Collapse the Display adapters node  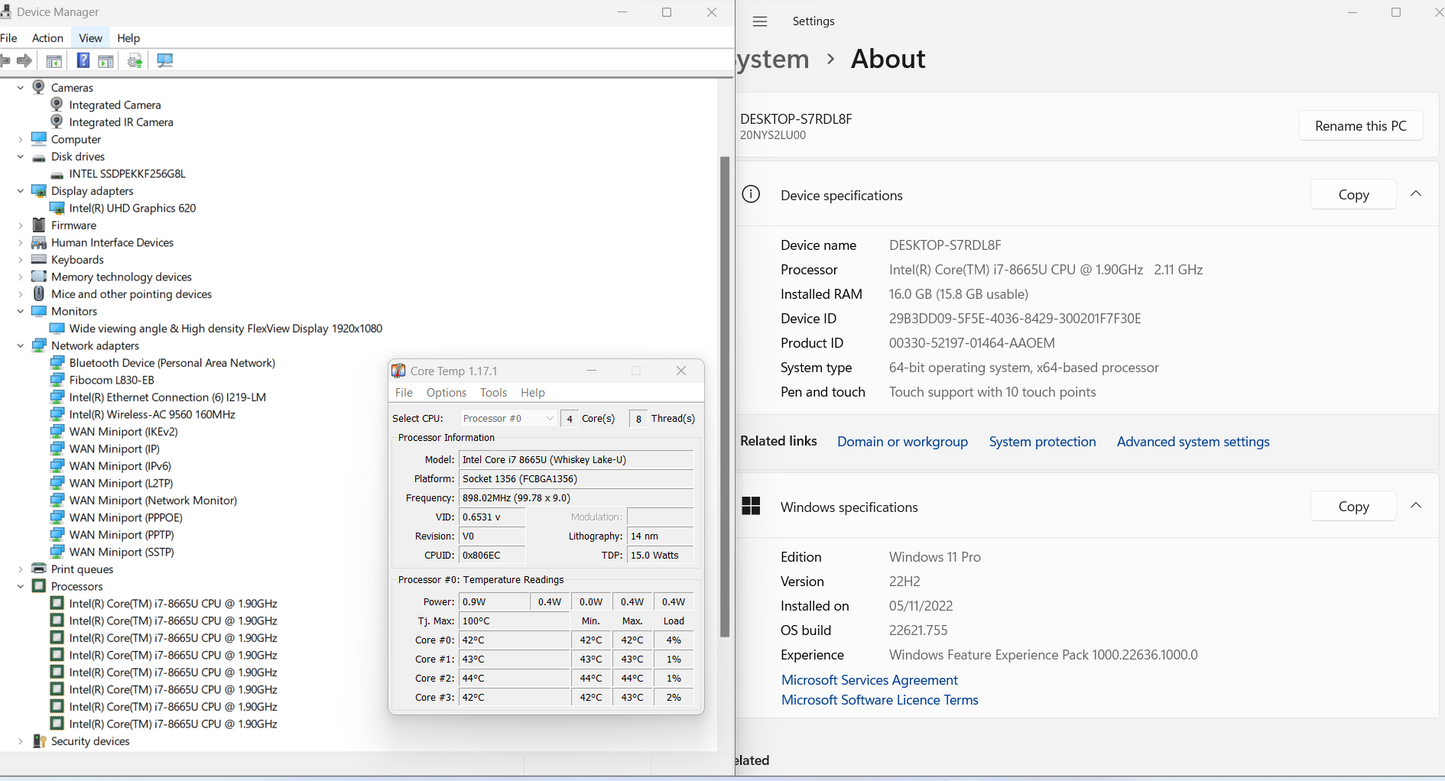(x=20, y=191)
